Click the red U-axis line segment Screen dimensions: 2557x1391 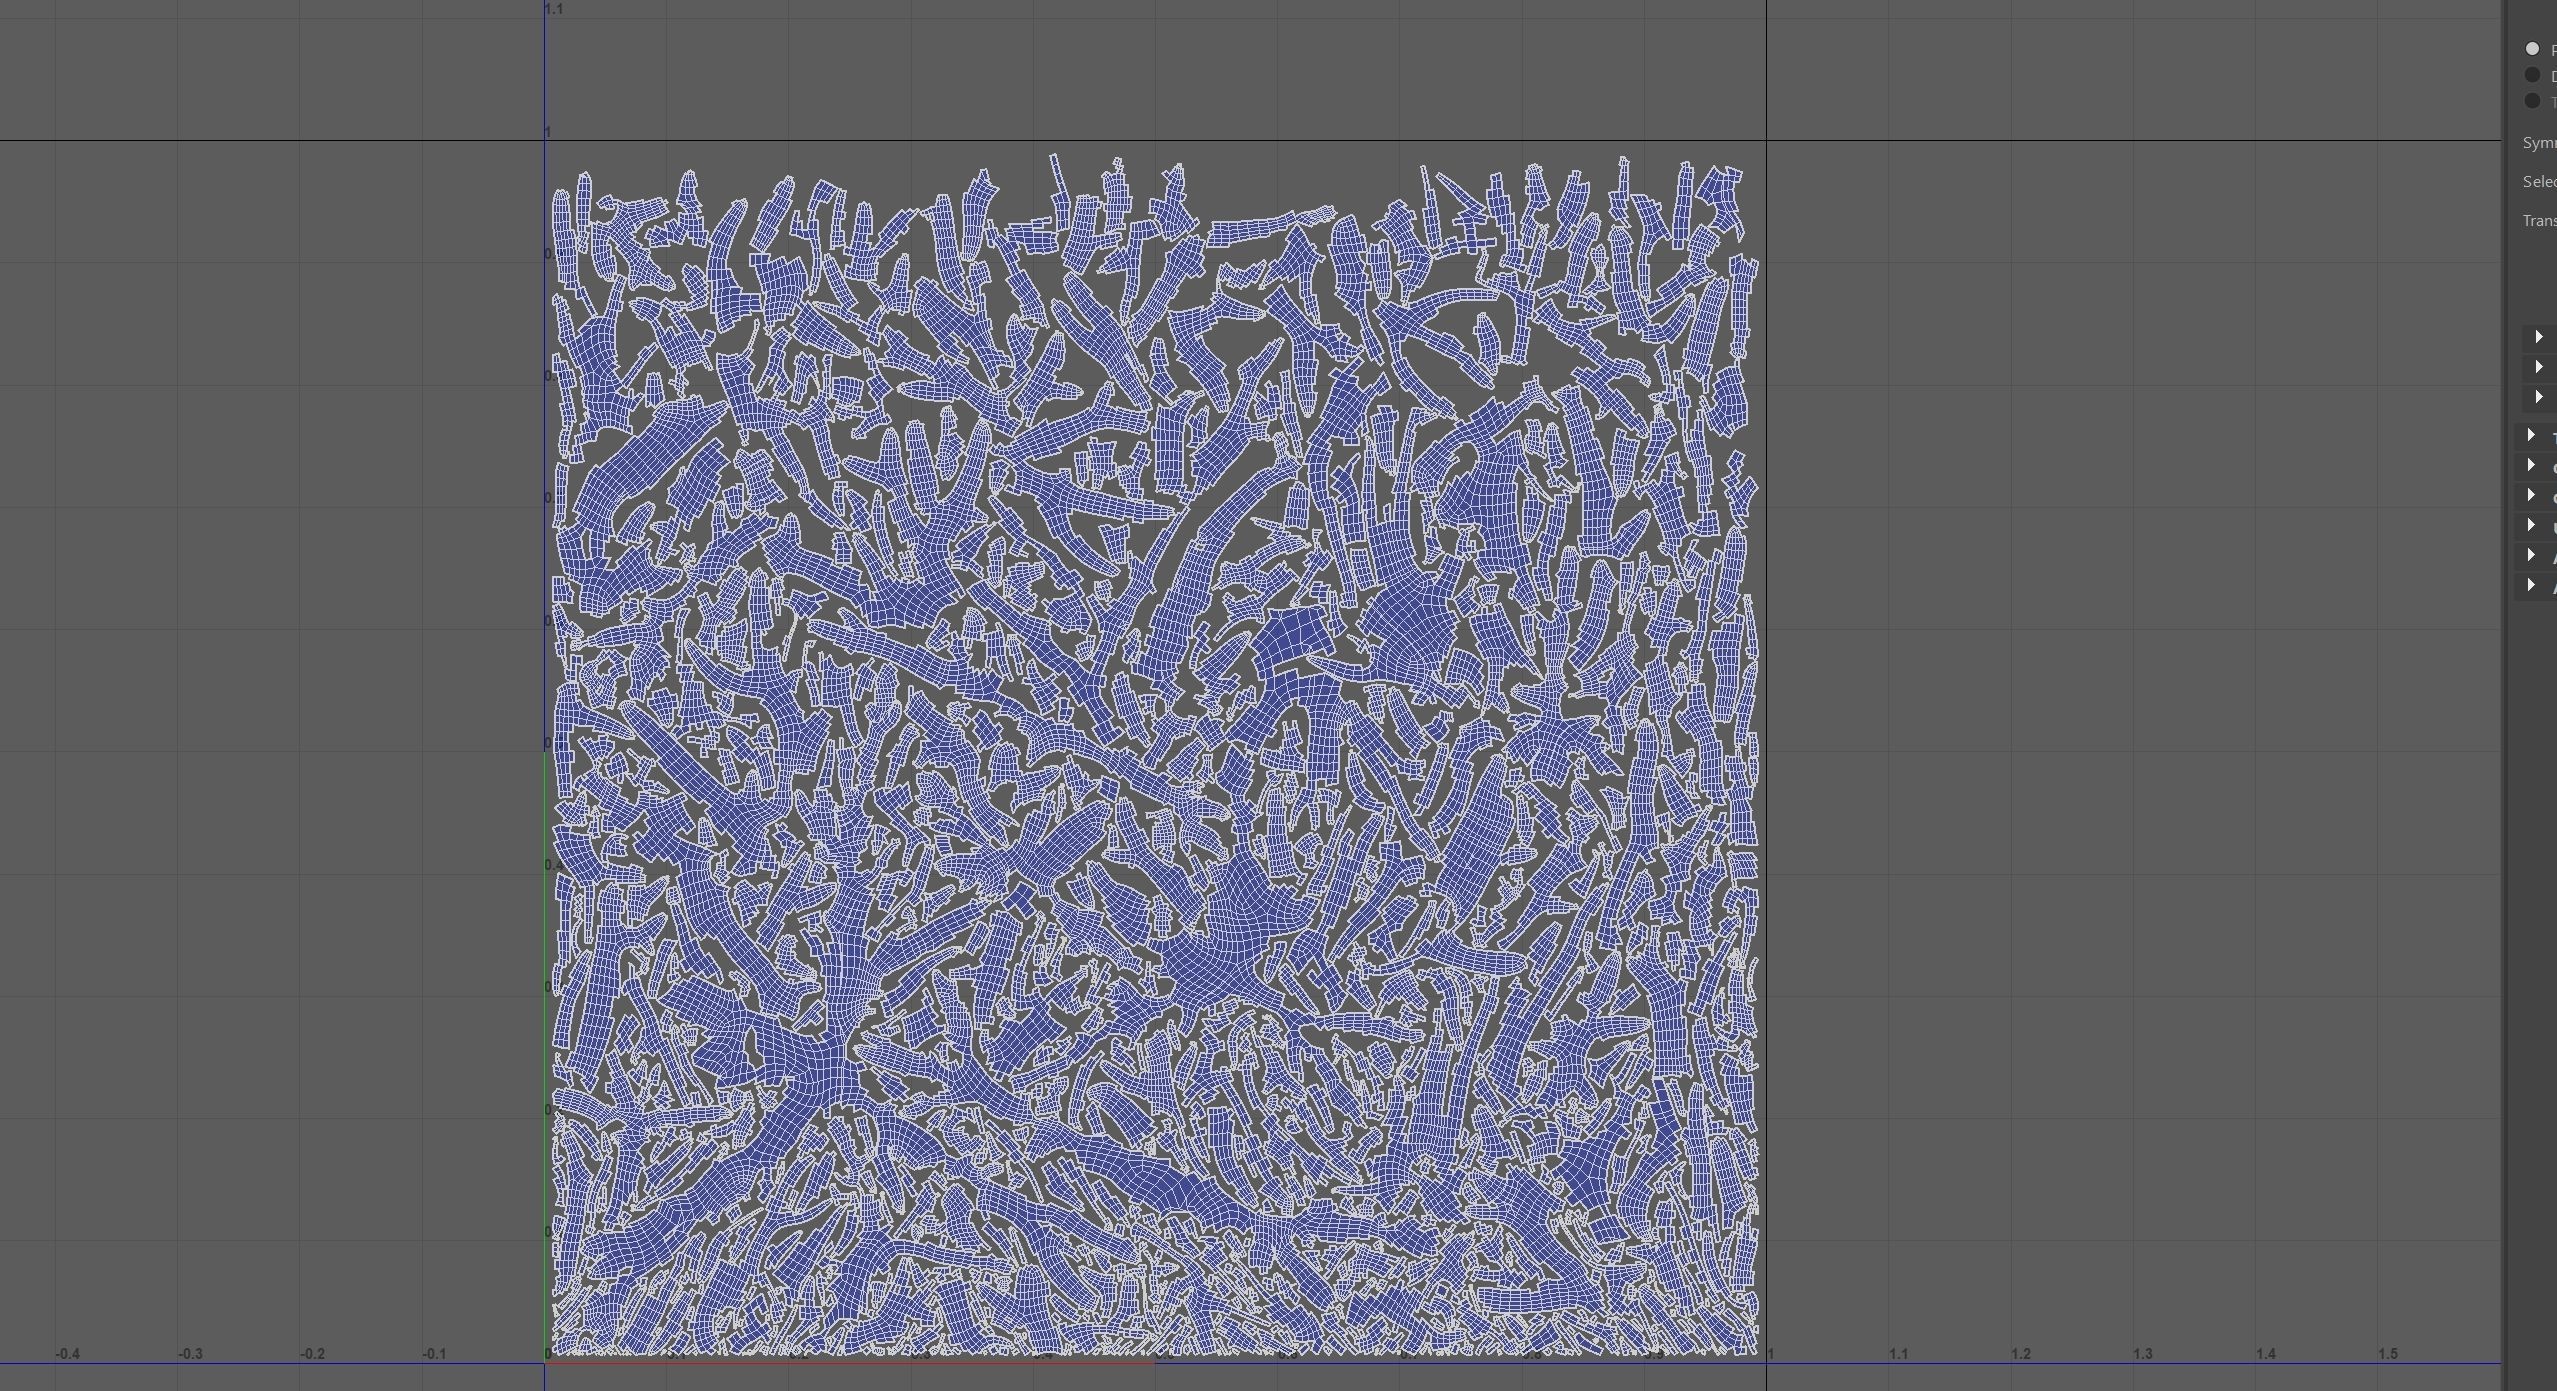[850, 1362]
